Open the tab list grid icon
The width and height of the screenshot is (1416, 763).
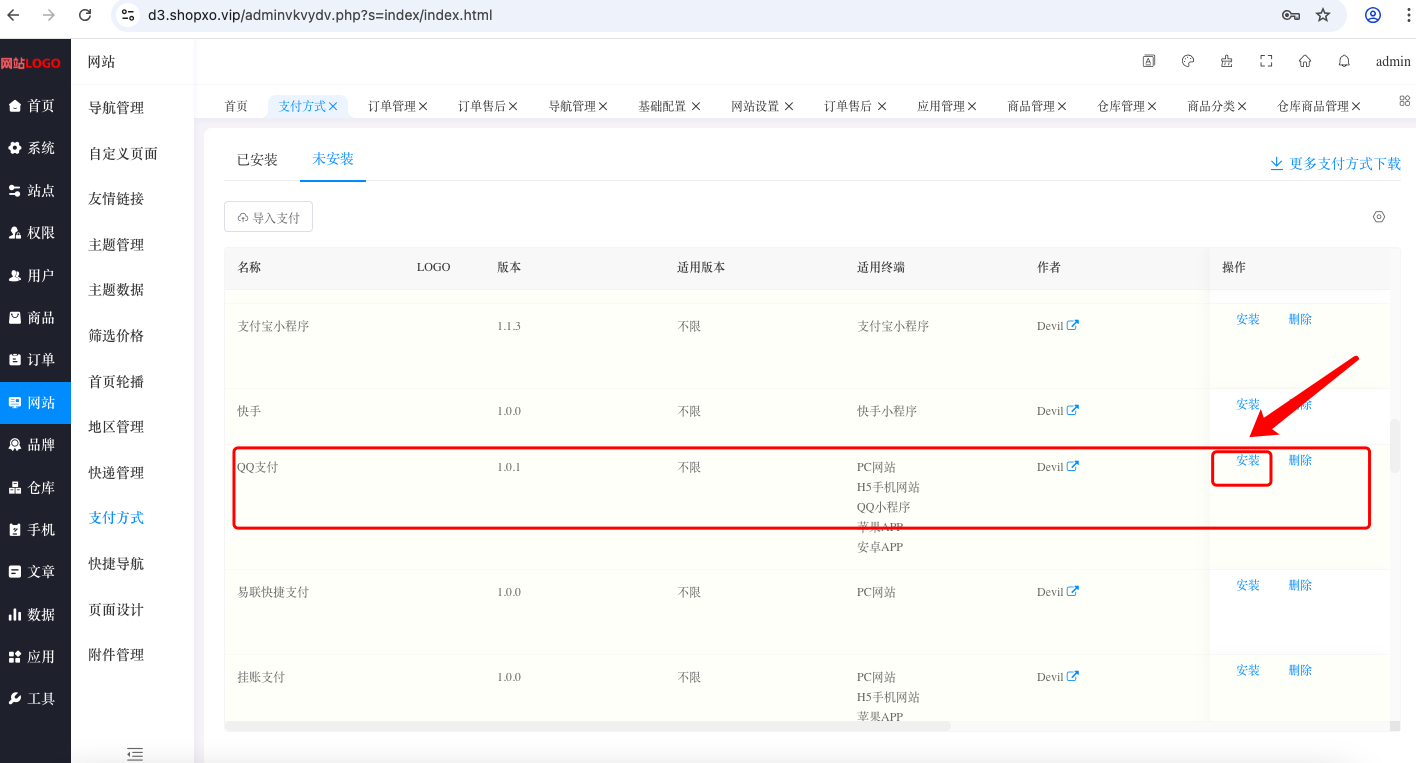pyautogui.click(x=1404, y=101)
